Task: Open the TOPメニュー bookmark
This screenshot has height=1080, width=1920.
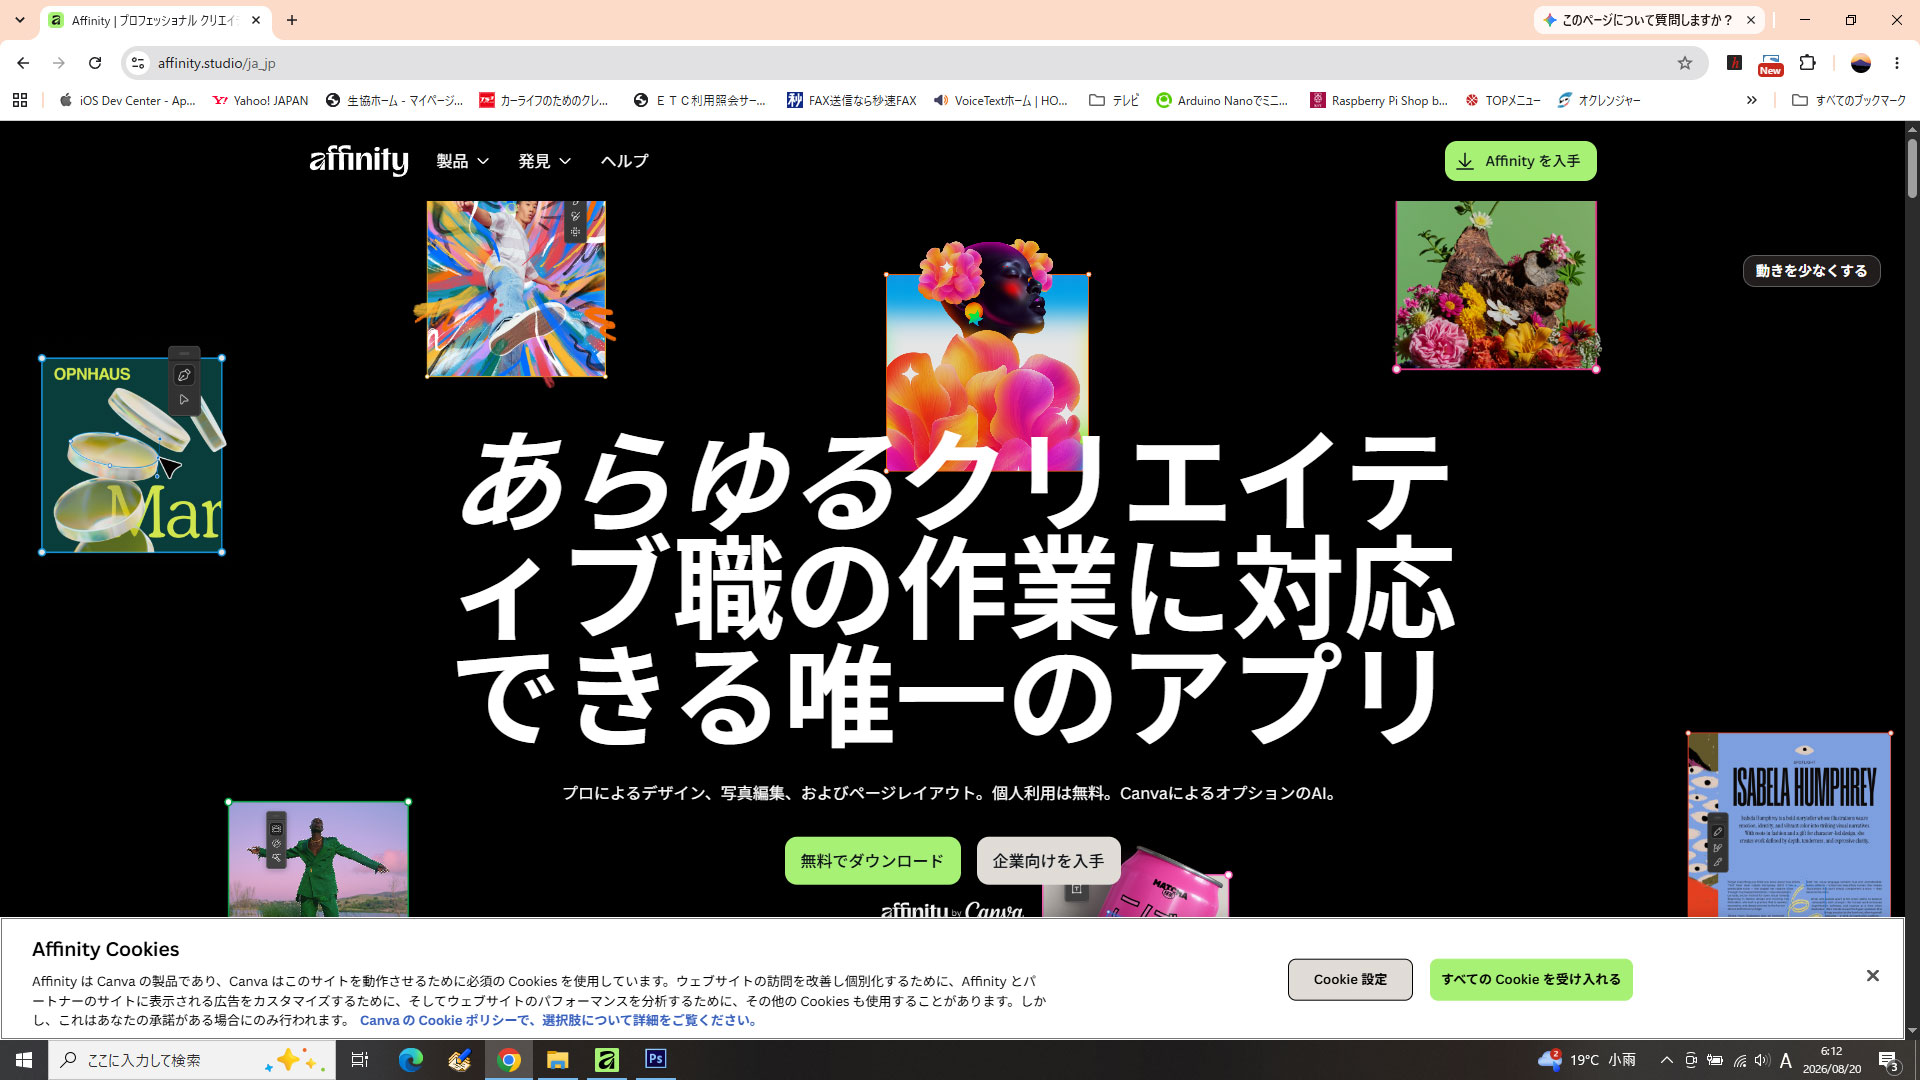Action: 1502,100
